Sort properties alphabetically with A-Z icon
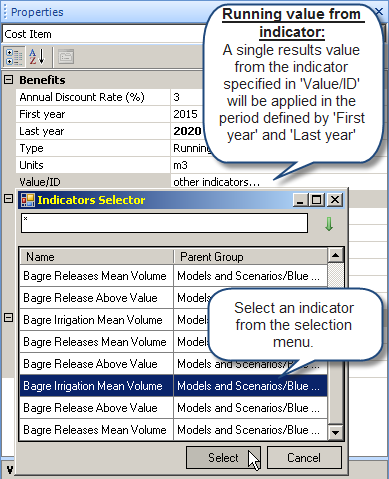The height and width of the screenshot is (479, 389). (x=37, y=57)
